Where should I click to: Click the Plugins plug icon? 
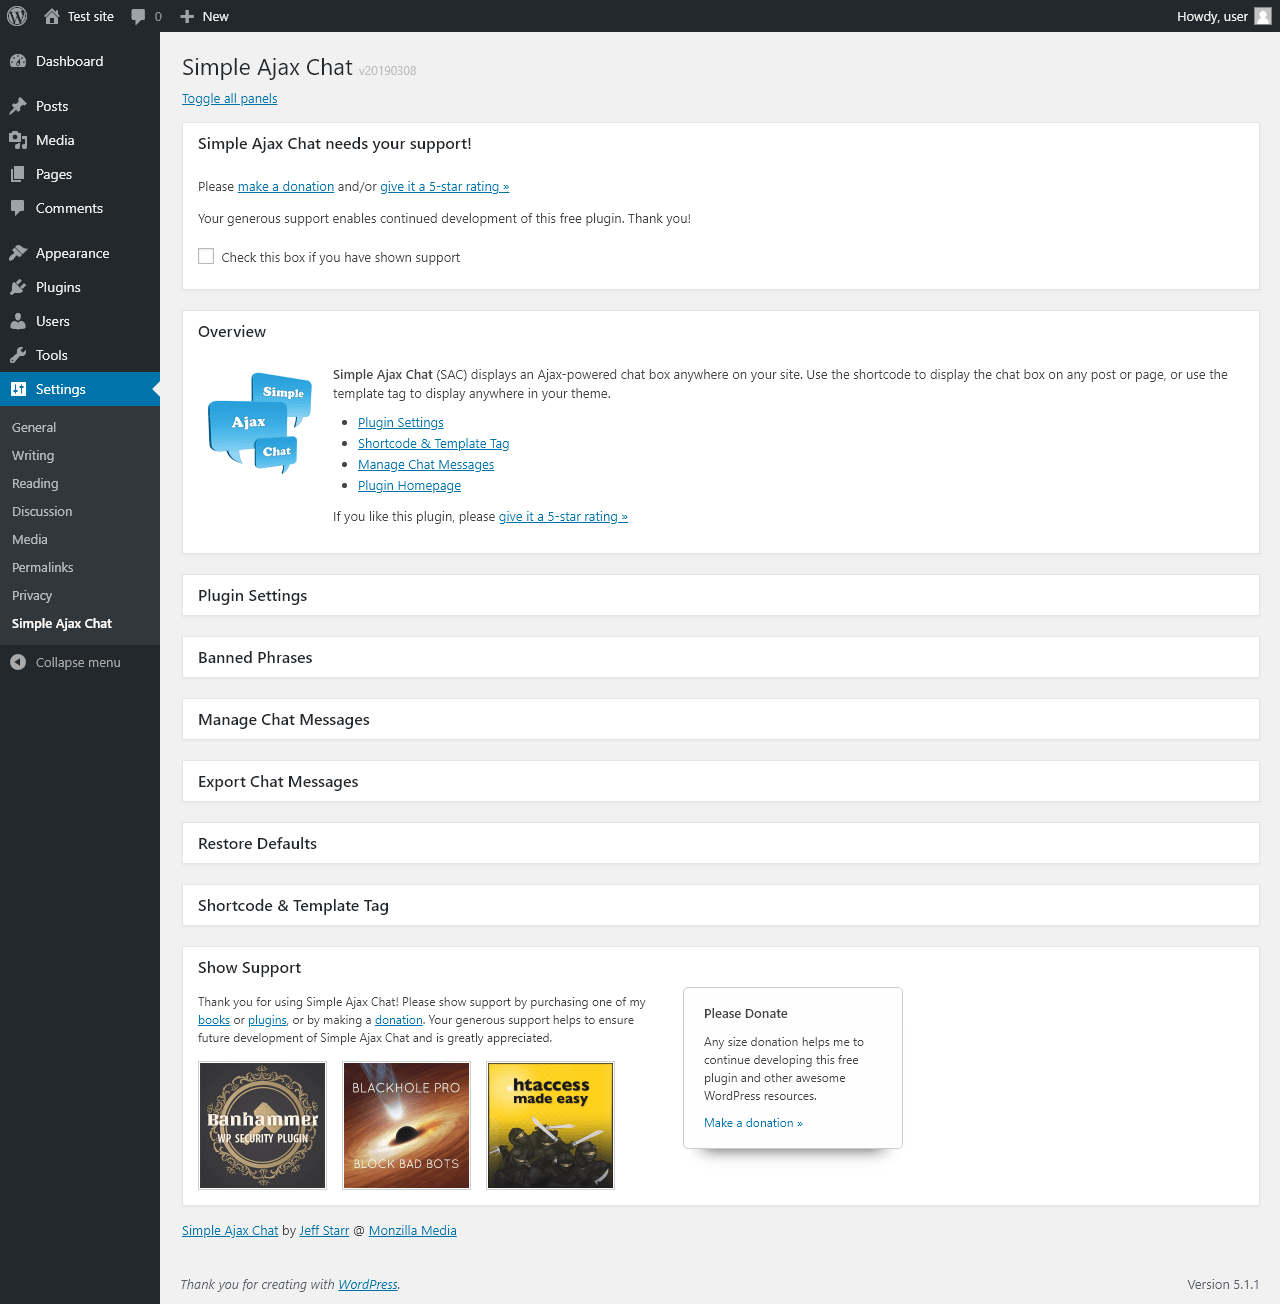point(18,287)
